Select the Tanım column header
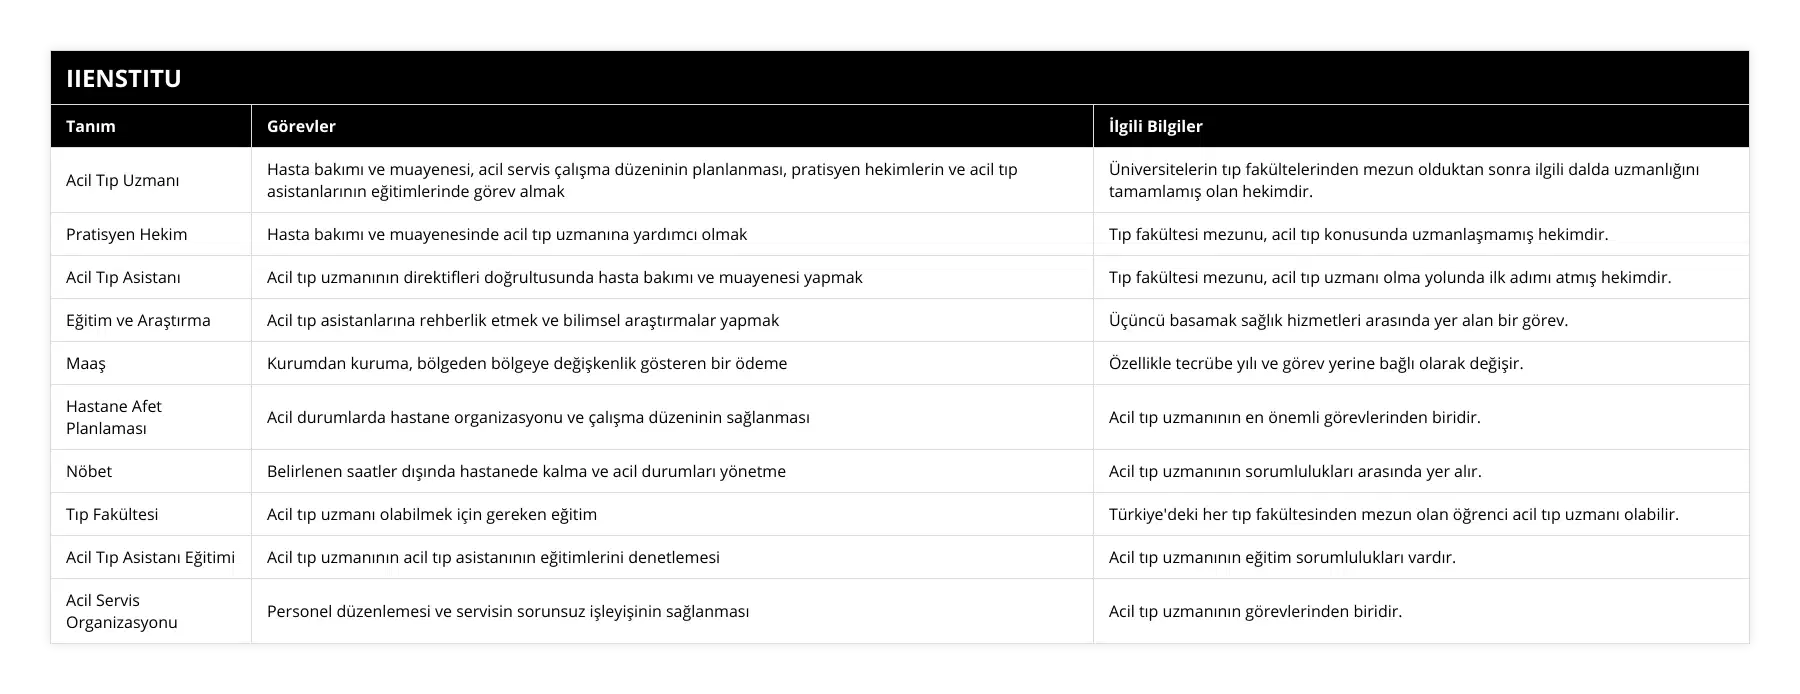Screen dimensions: 1800x694 click(91, 126)
